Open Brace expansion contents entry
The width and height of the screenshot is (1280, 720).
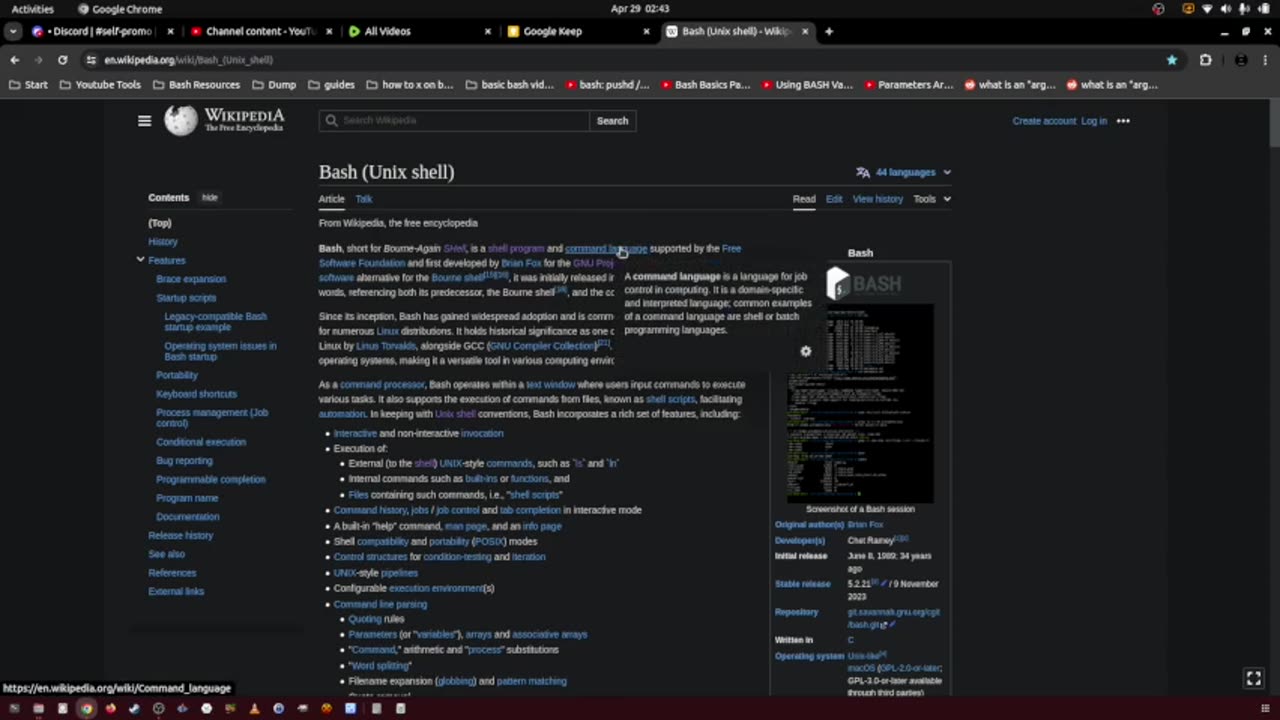click(191, 279)
